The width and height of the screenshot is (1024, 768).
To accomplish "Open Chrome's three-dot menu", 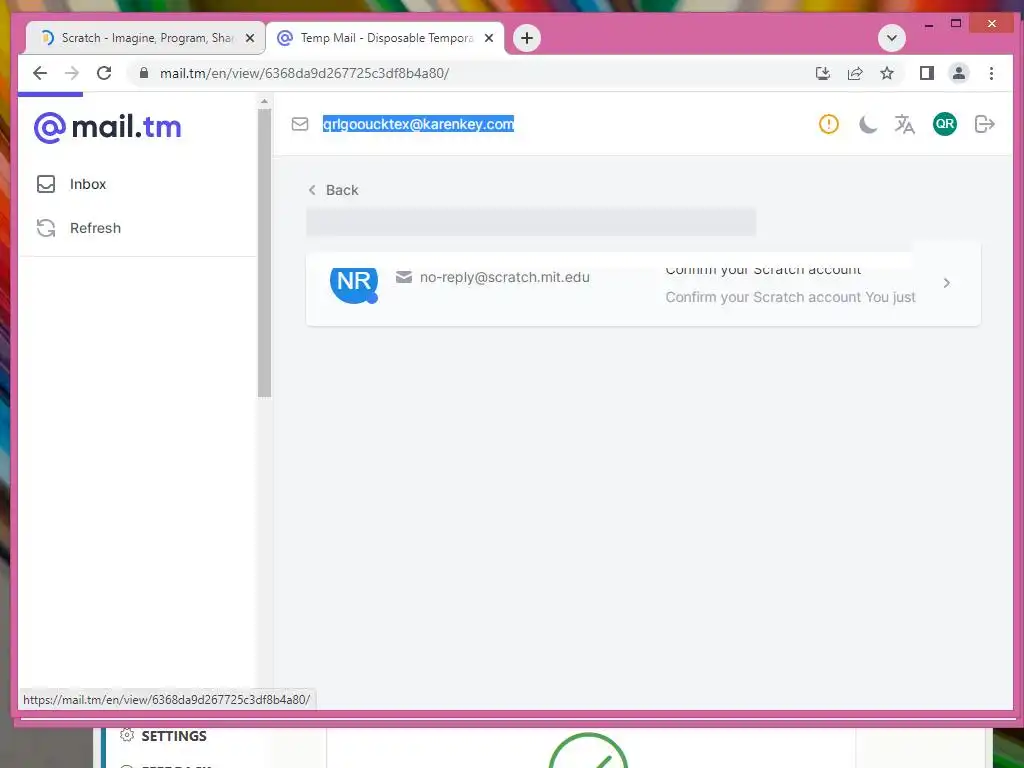I will click(991, 73).
